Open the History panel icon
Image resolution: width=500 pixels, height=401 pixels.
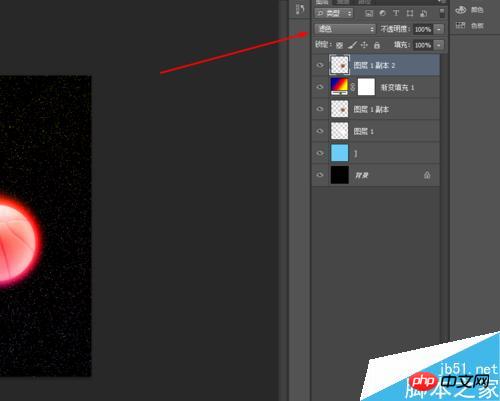300,9
